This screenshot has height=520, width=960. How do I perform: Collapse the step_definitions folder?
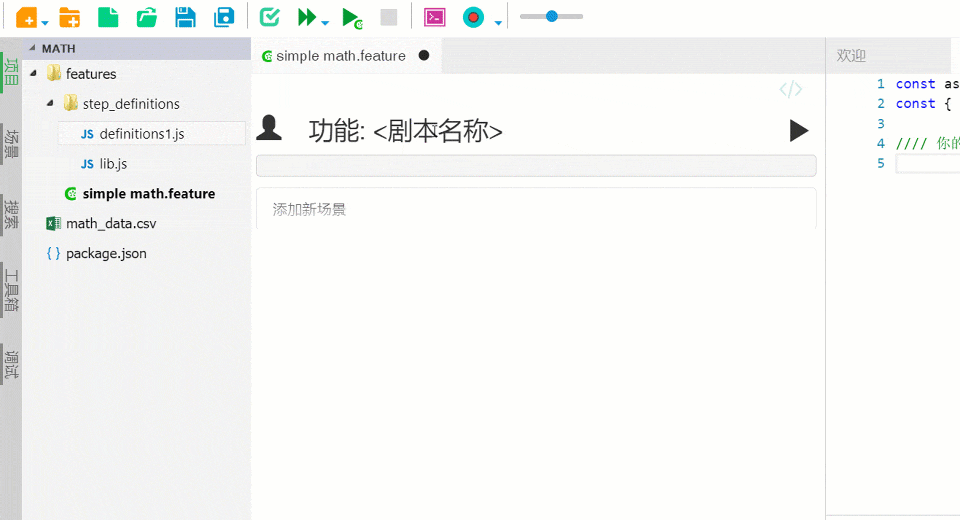pyautogui.click(x=50, y=104)
